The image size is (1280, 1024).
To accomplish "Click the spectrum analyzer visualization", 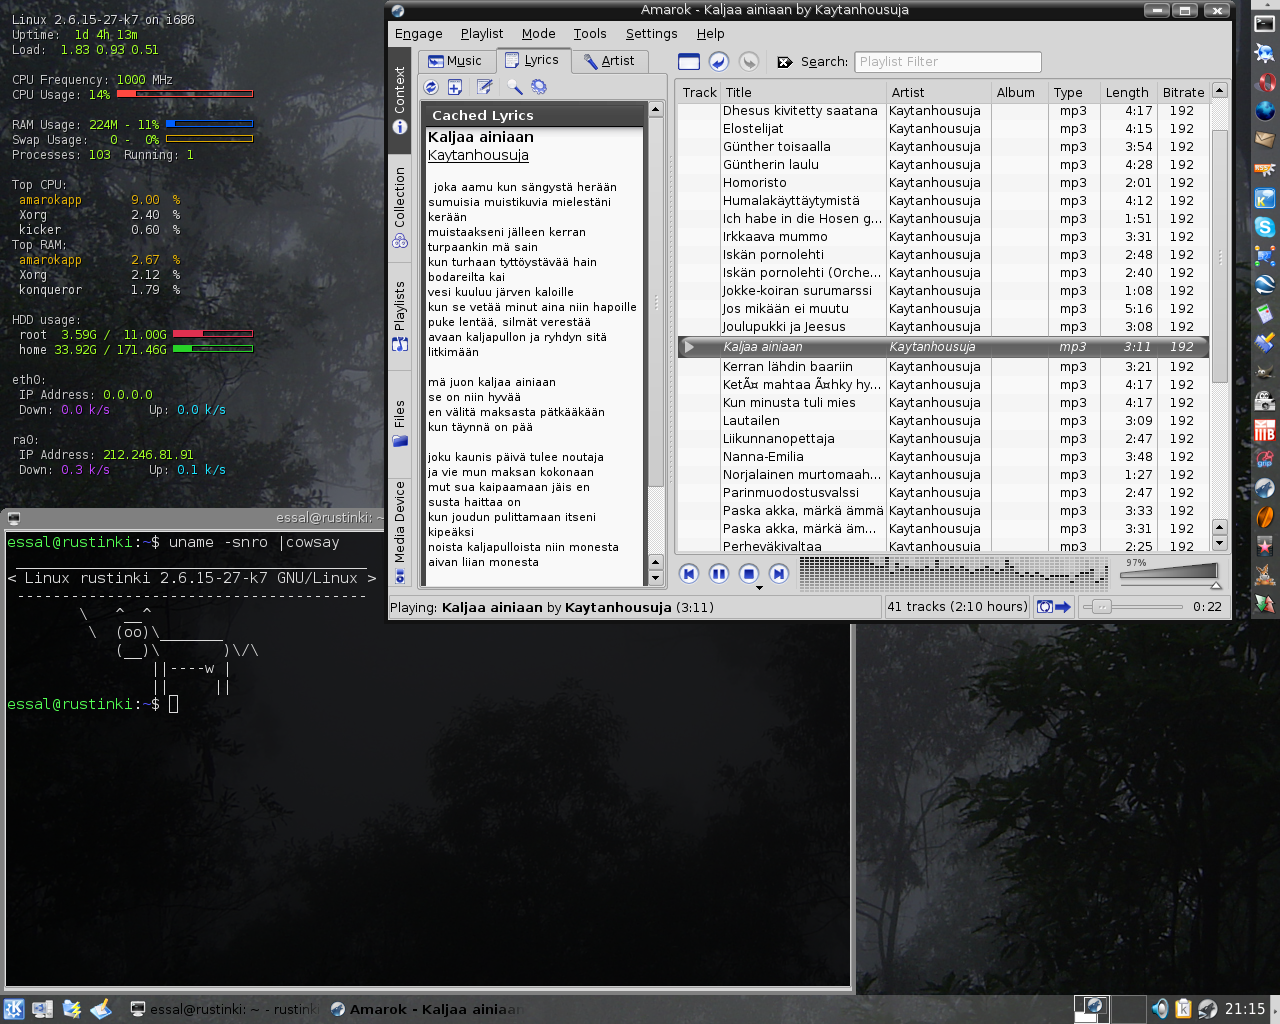I will pos(953,573).
